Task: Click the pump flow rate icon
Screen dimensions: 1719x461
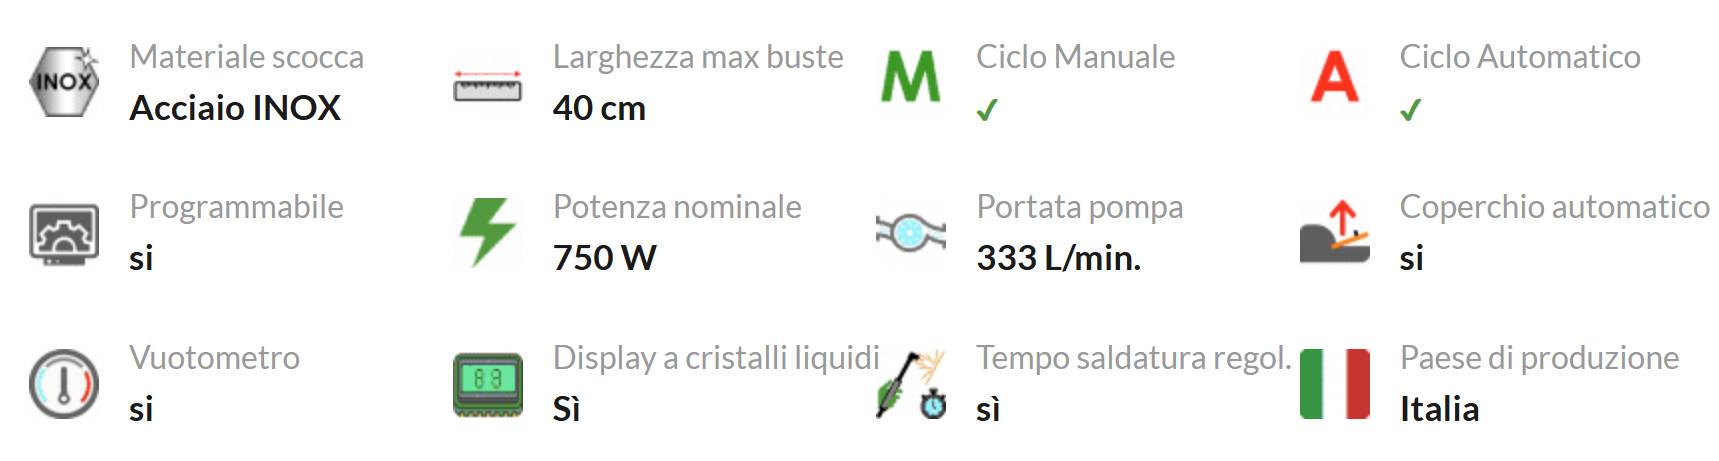Action: click(911, 232)
